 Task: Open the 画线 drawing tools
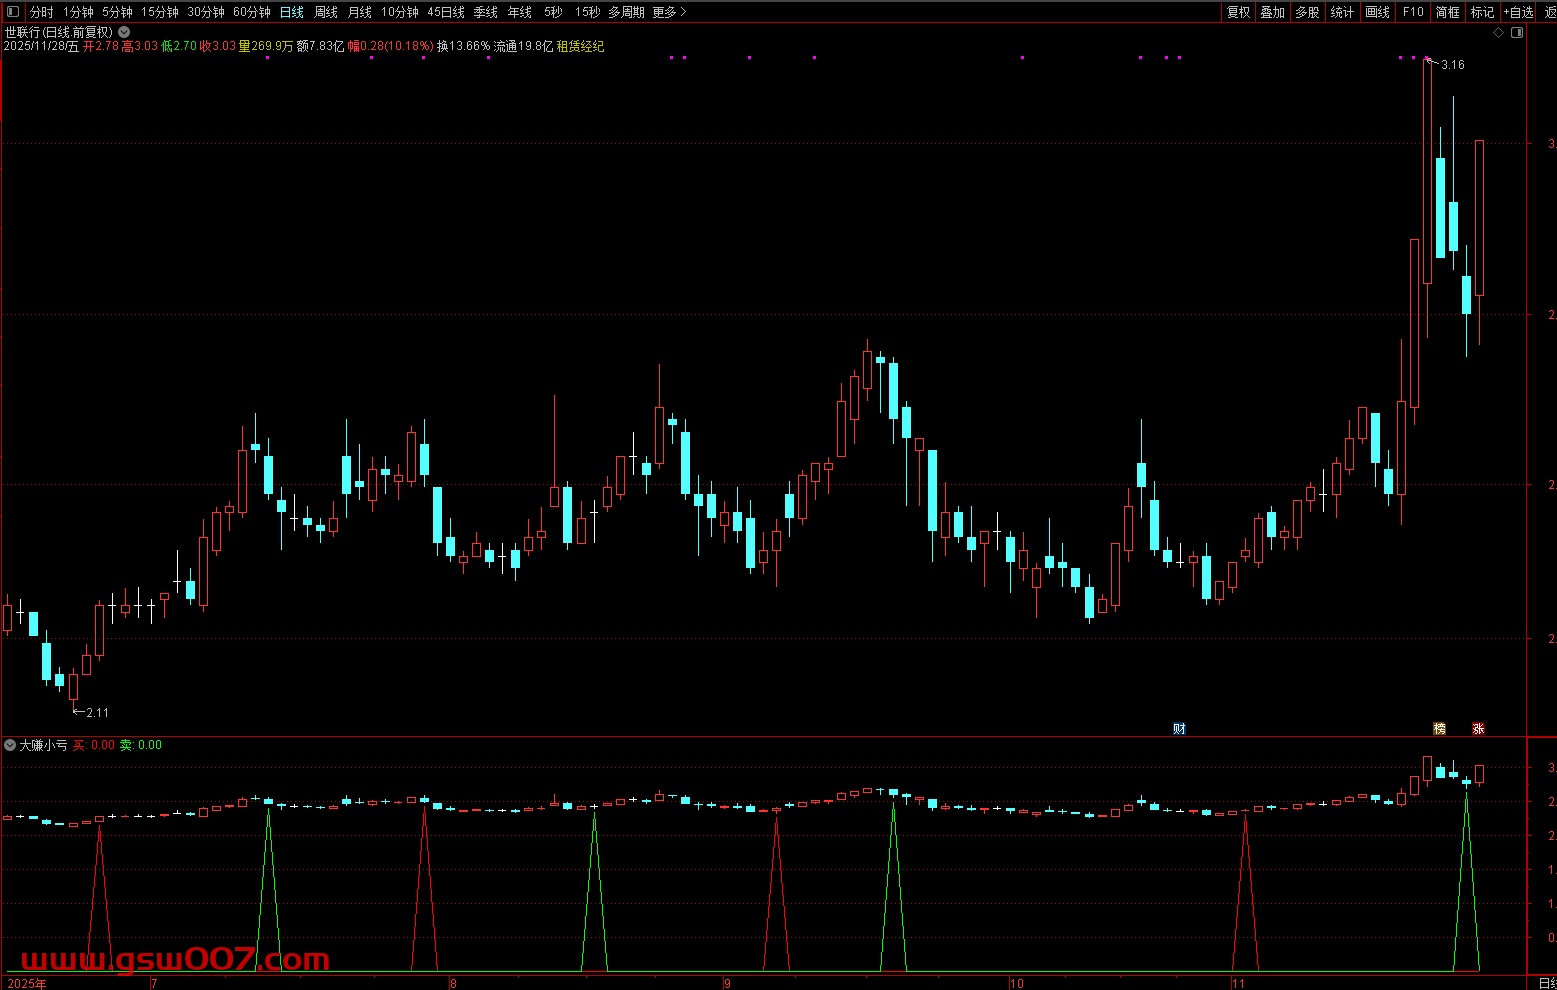tap(1377, 12)
